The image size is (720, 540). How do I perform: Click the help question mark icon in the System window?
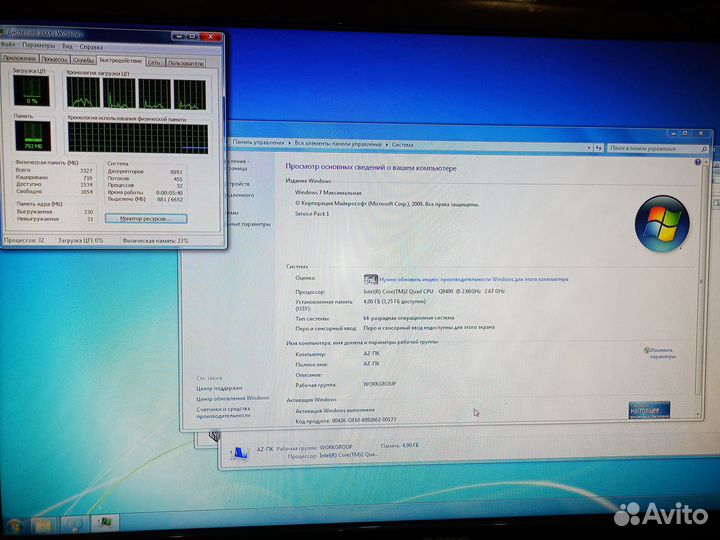click(698, 160)
